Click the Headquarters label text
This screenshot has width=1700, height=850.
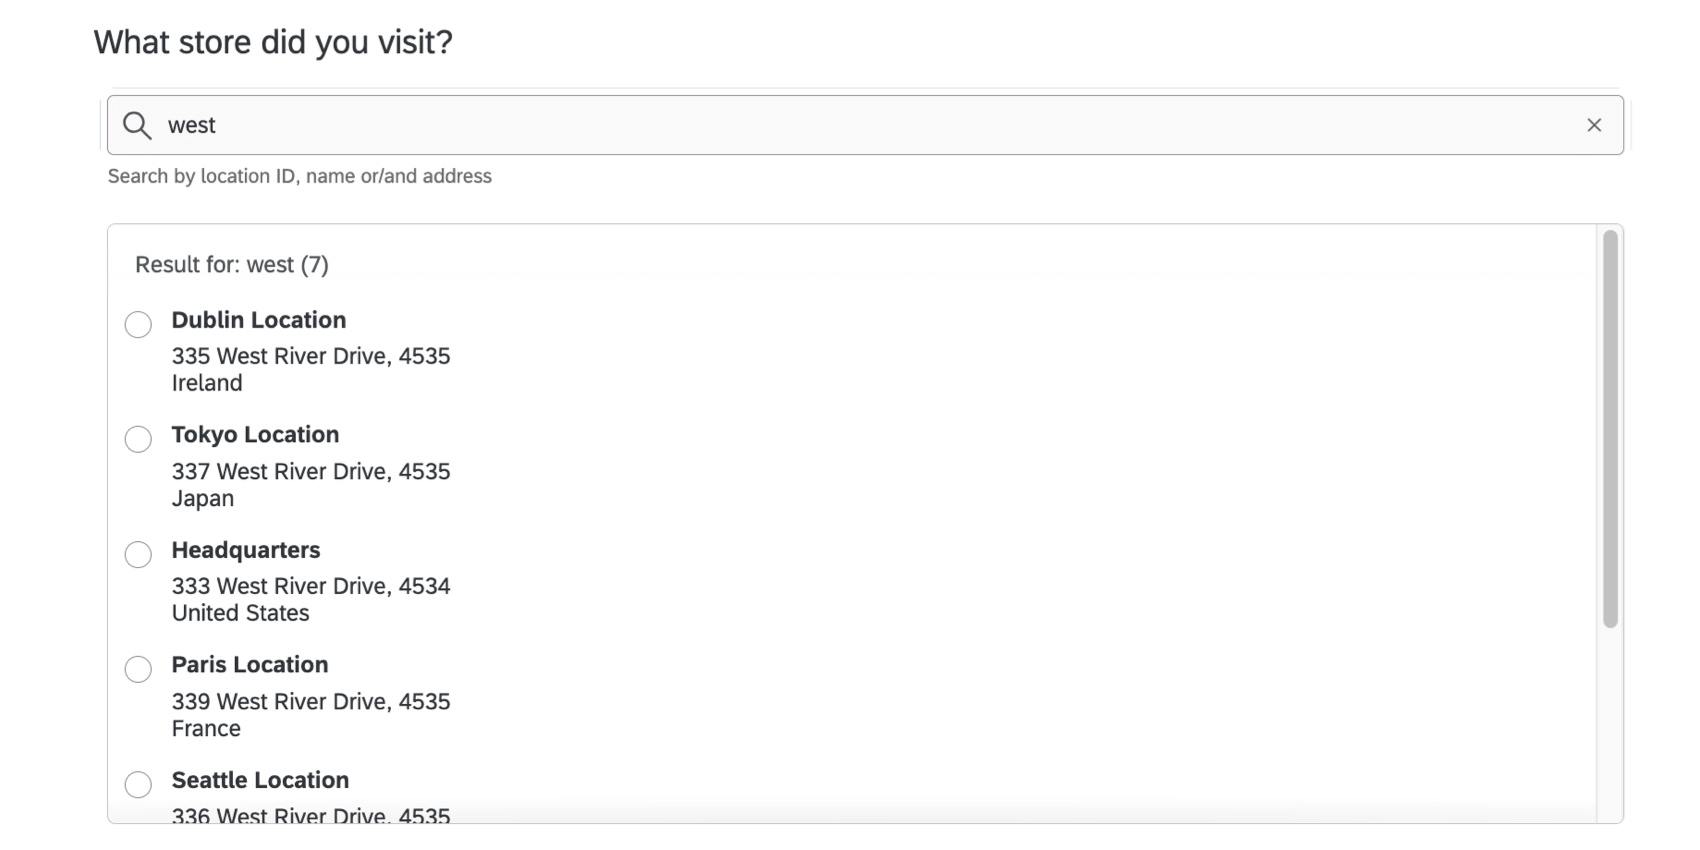click(x=245, y=550)
